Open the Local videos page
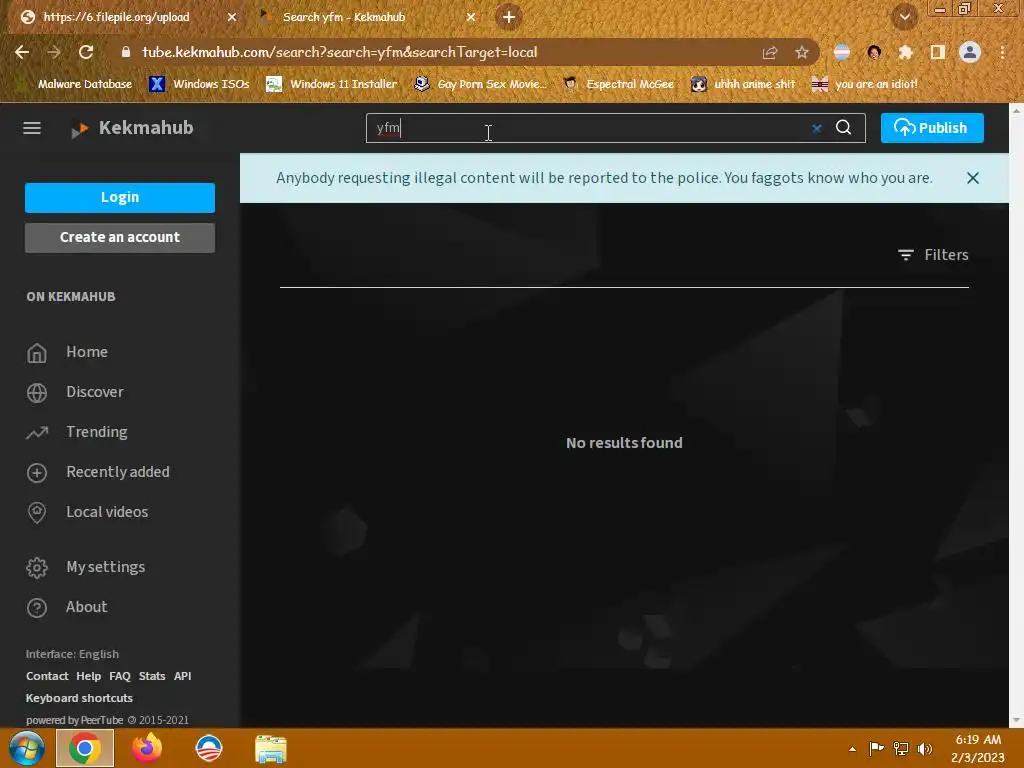1024x768 pixels. click(106, 512)
